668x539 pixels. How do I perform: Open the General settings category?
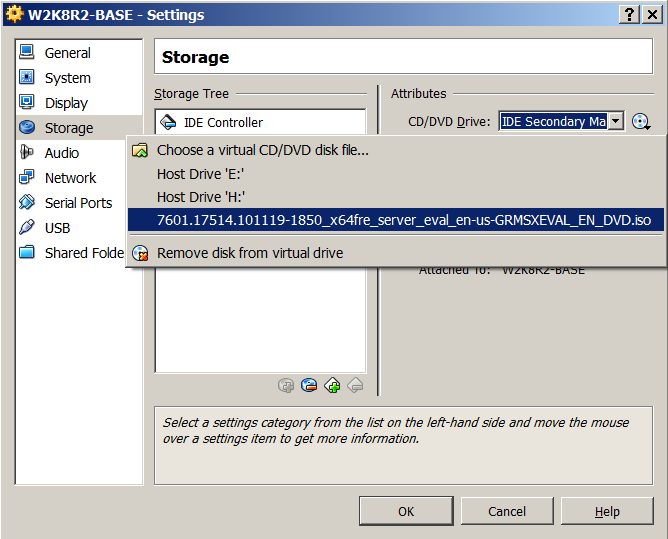point(79,53)
